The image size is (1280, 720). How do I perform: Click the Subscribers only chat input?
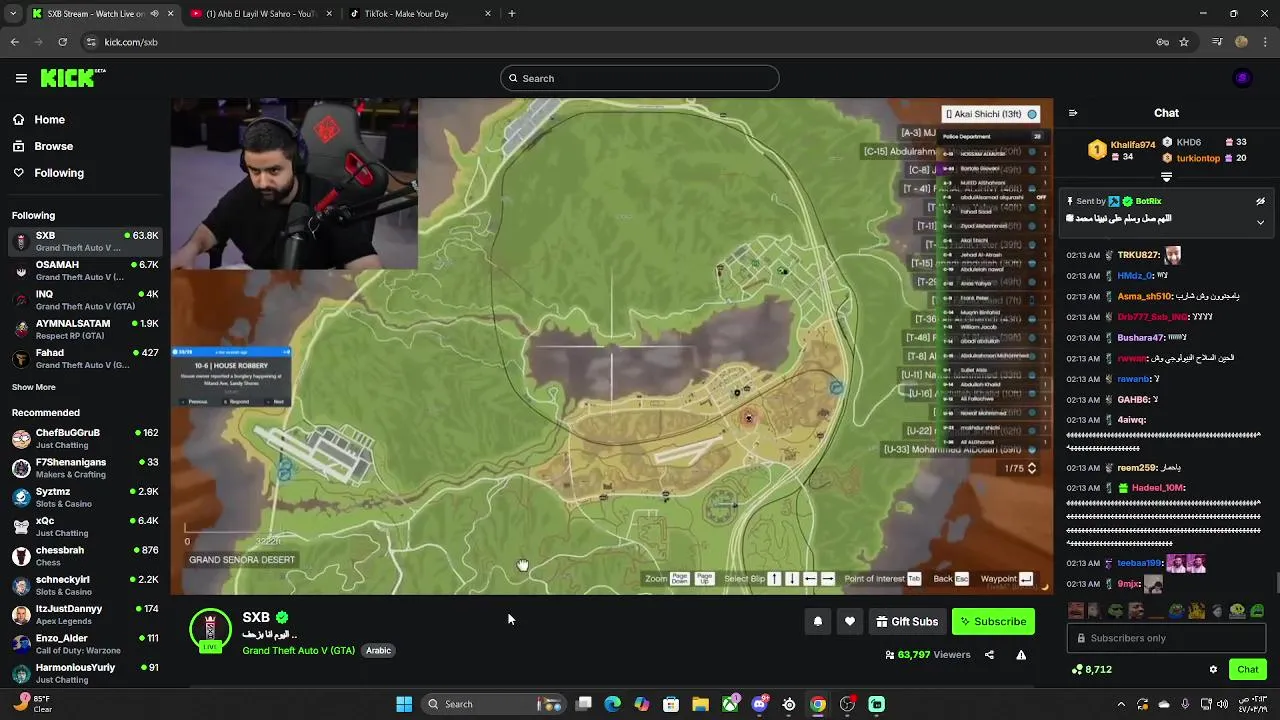click(x=1166, y=638)
